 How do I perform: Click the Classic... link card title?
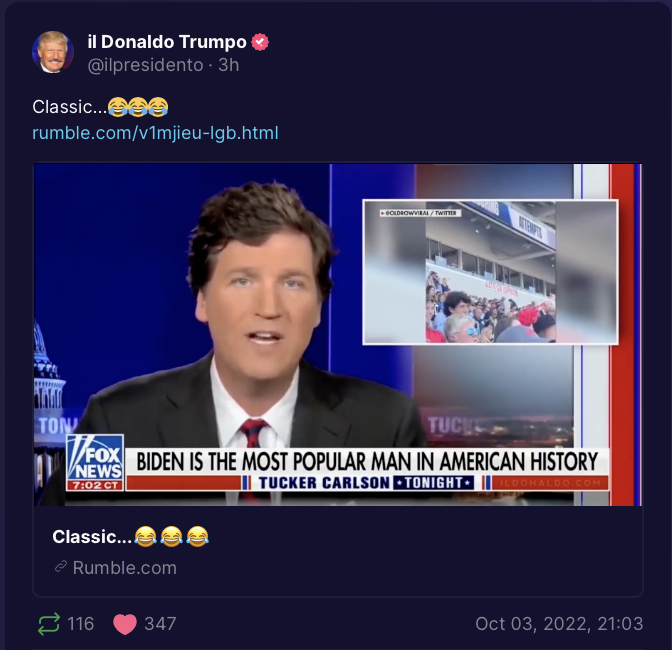click(131, 536)
